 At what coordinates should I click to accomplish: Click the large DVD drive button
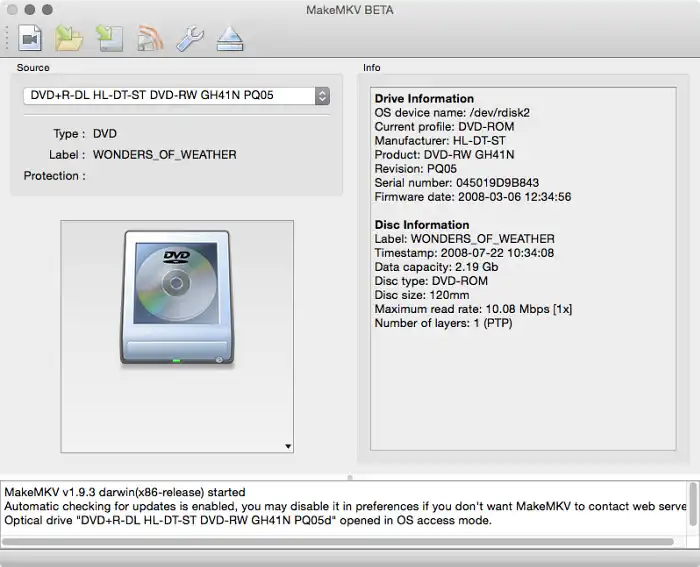pos(178,298)
